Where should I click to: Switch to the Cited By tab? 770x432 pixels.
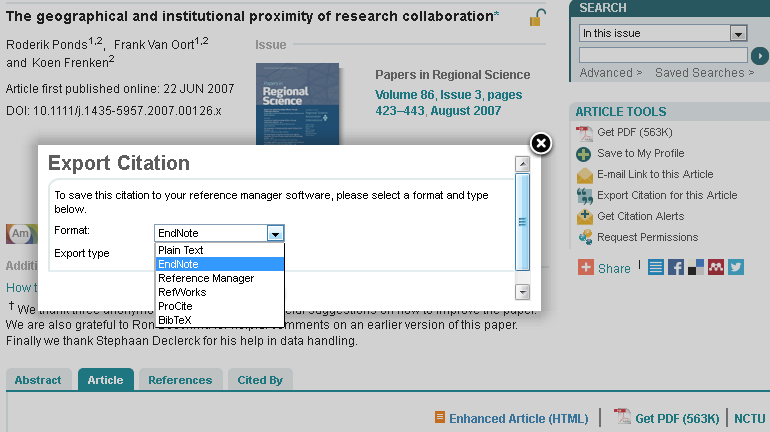[260, 380]
